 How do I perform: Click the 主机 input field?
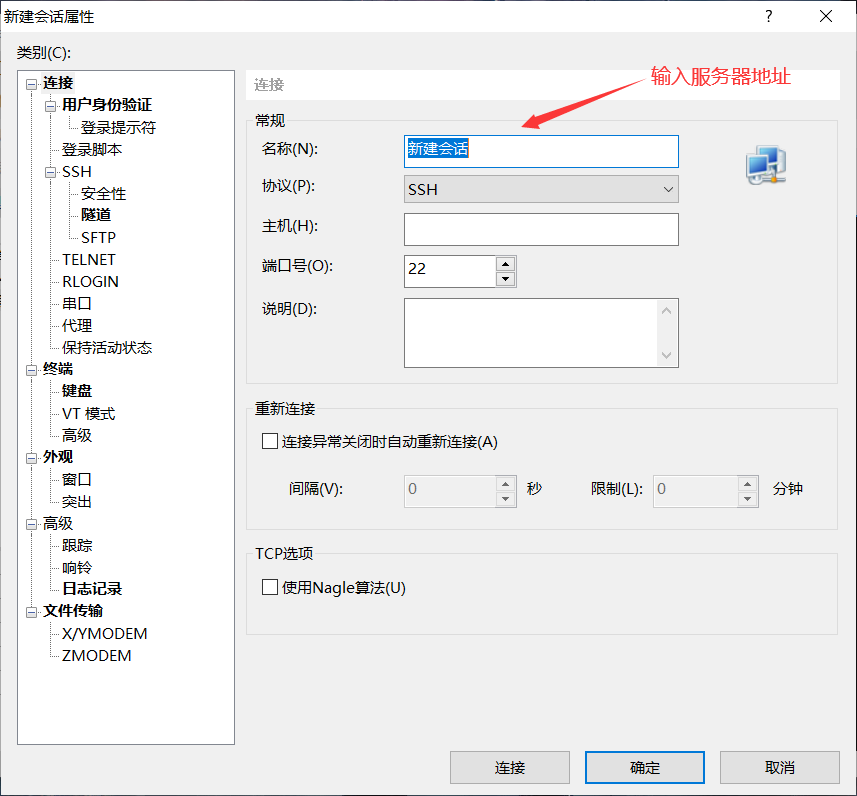coord(541,229)
